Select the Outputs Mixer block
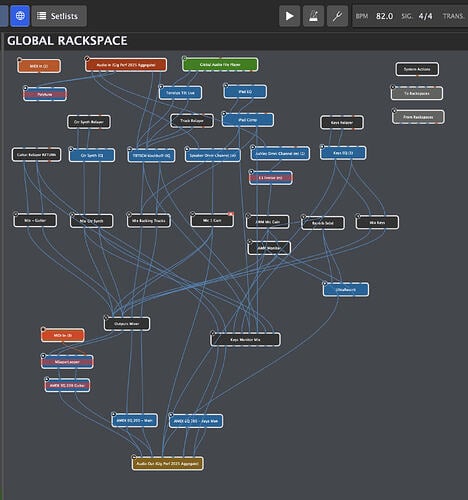Viewport: 468px width, 500px height. 127,324
